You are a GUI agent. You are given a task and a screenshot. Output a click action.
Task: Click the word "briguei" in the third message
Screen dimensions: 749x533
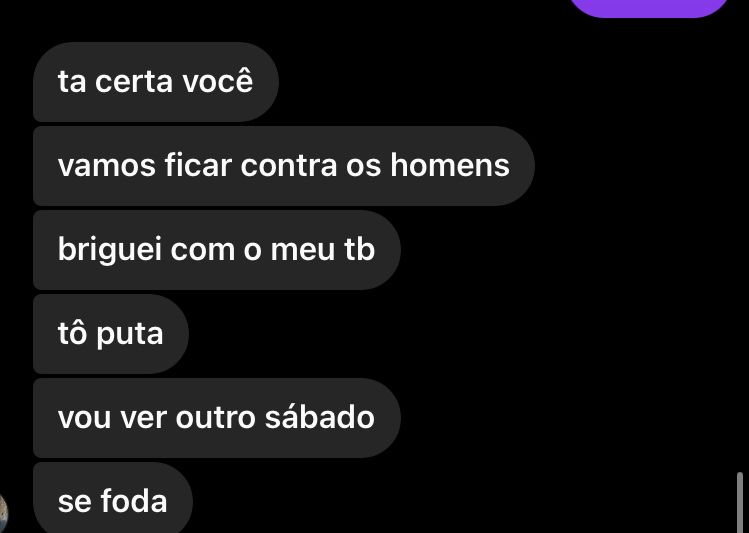[110, 251]
